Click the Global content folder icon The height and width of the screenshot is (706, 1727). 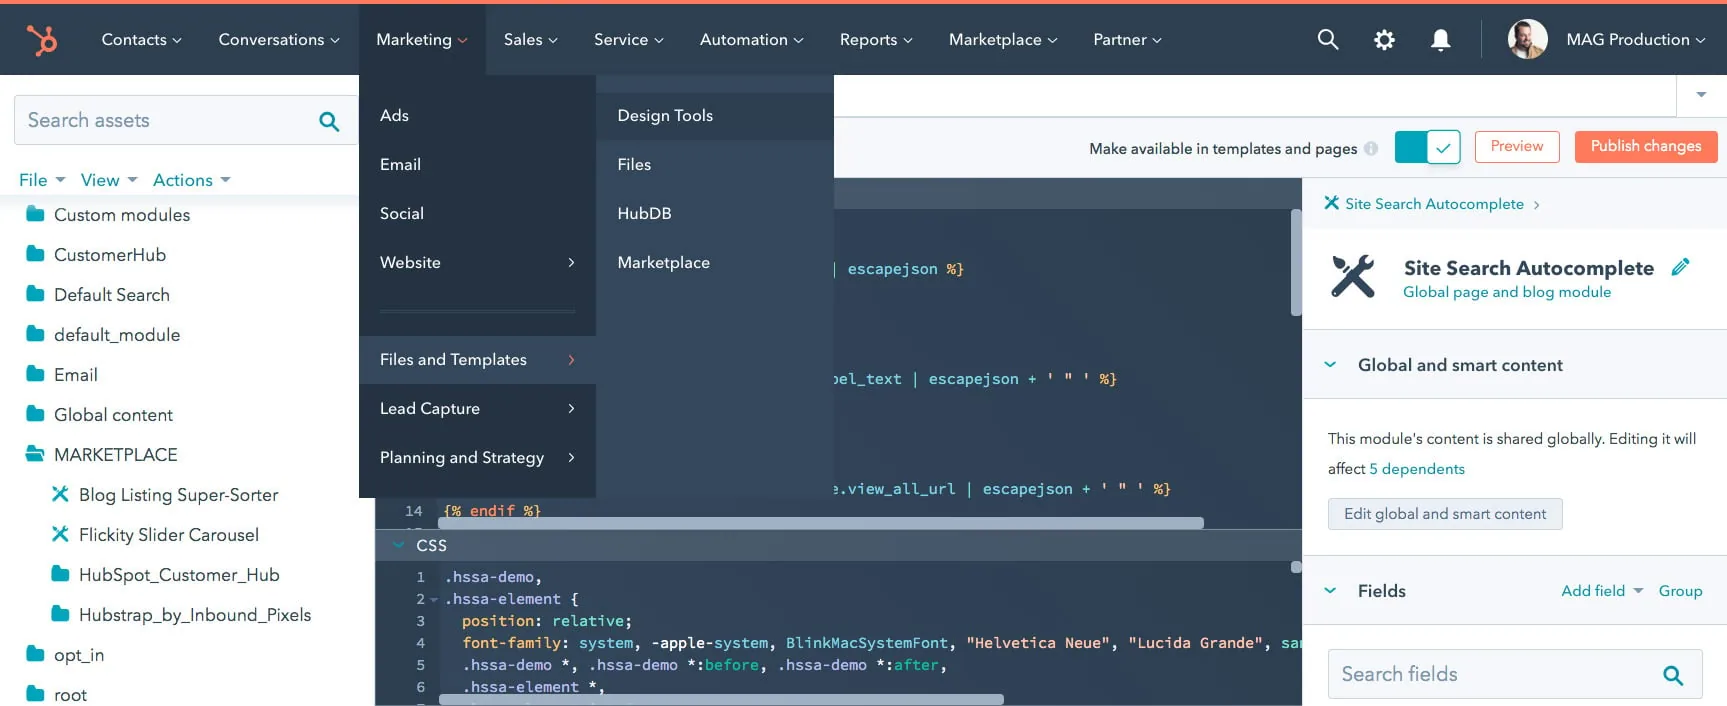(x=35, y=414)
